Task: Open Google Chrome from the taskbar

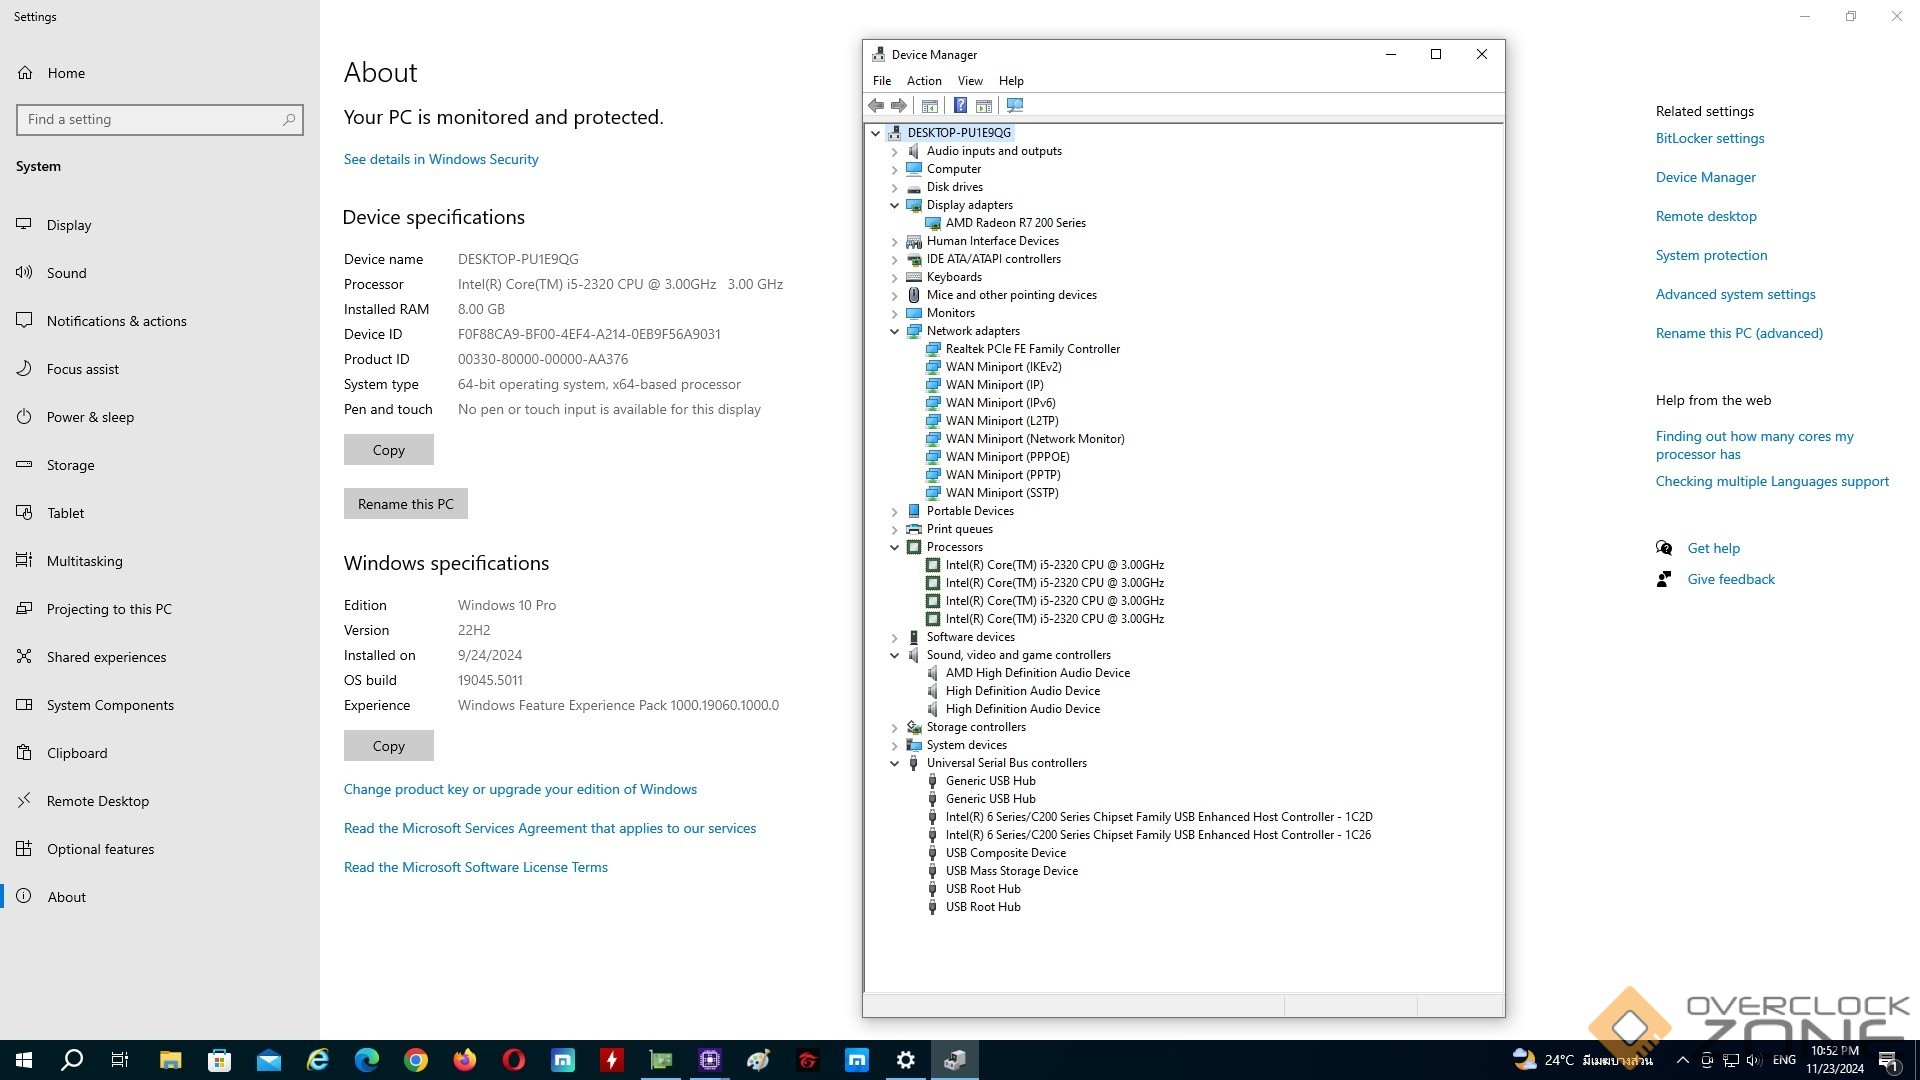Action: [416, 1060]
